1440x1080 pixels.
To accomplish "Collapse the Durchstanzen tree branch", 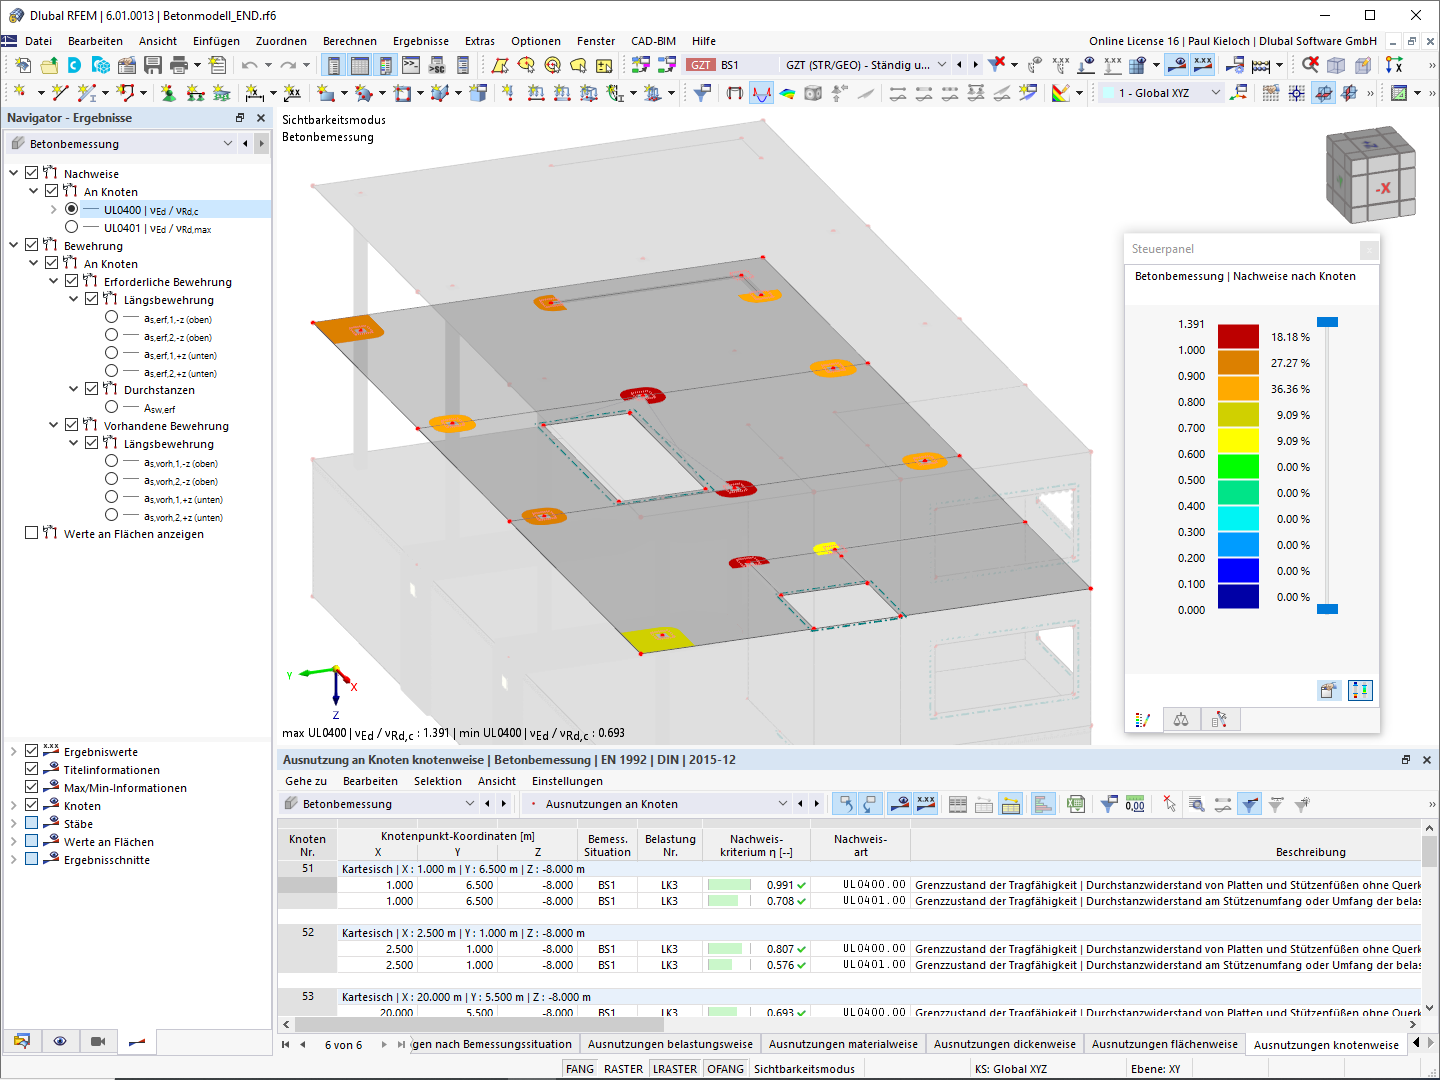I will pyautogui.click(x=73, y=389).
